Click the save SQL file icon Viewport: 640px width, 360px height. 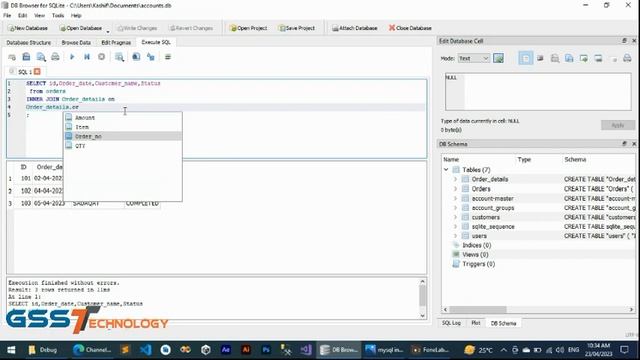[x=41, y=57]
